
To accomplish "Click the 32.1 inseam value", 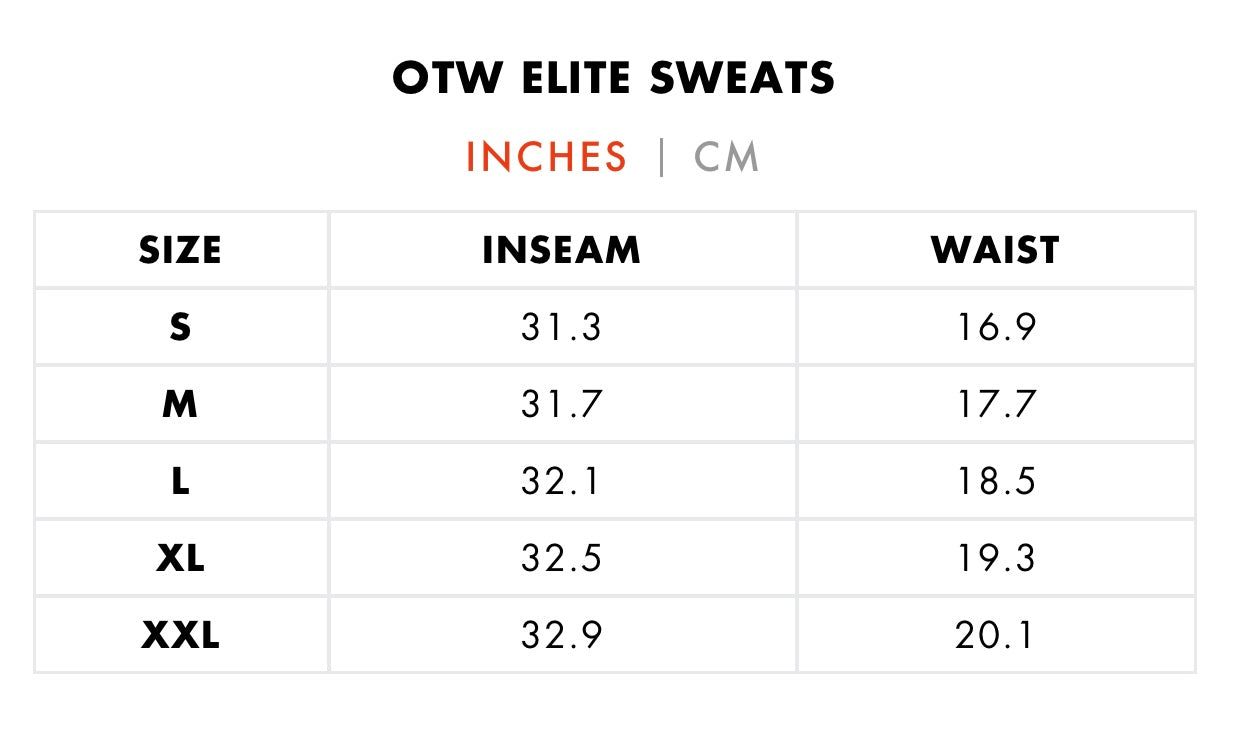I will pyautogui.click(x=561, y=481).
